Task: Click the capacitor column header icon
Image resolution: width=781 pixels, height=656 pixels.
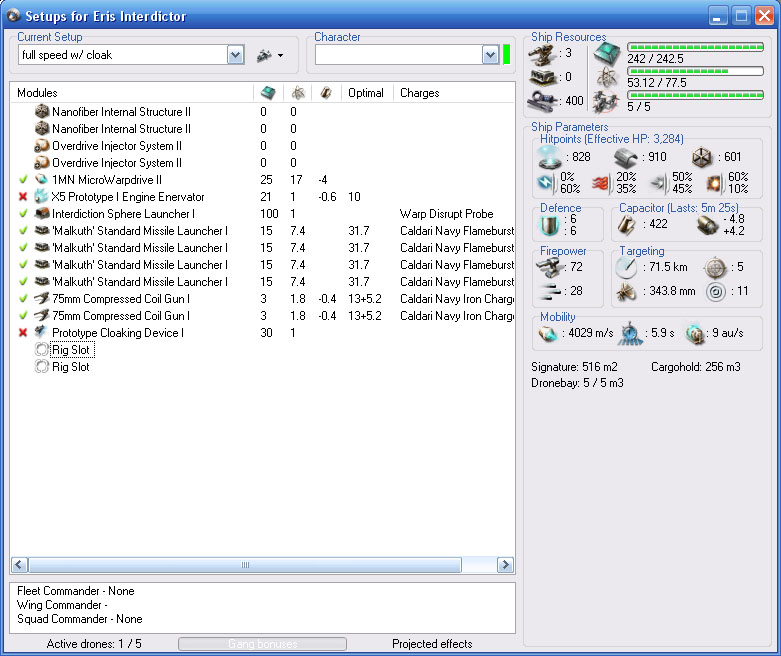Action: 326,93
